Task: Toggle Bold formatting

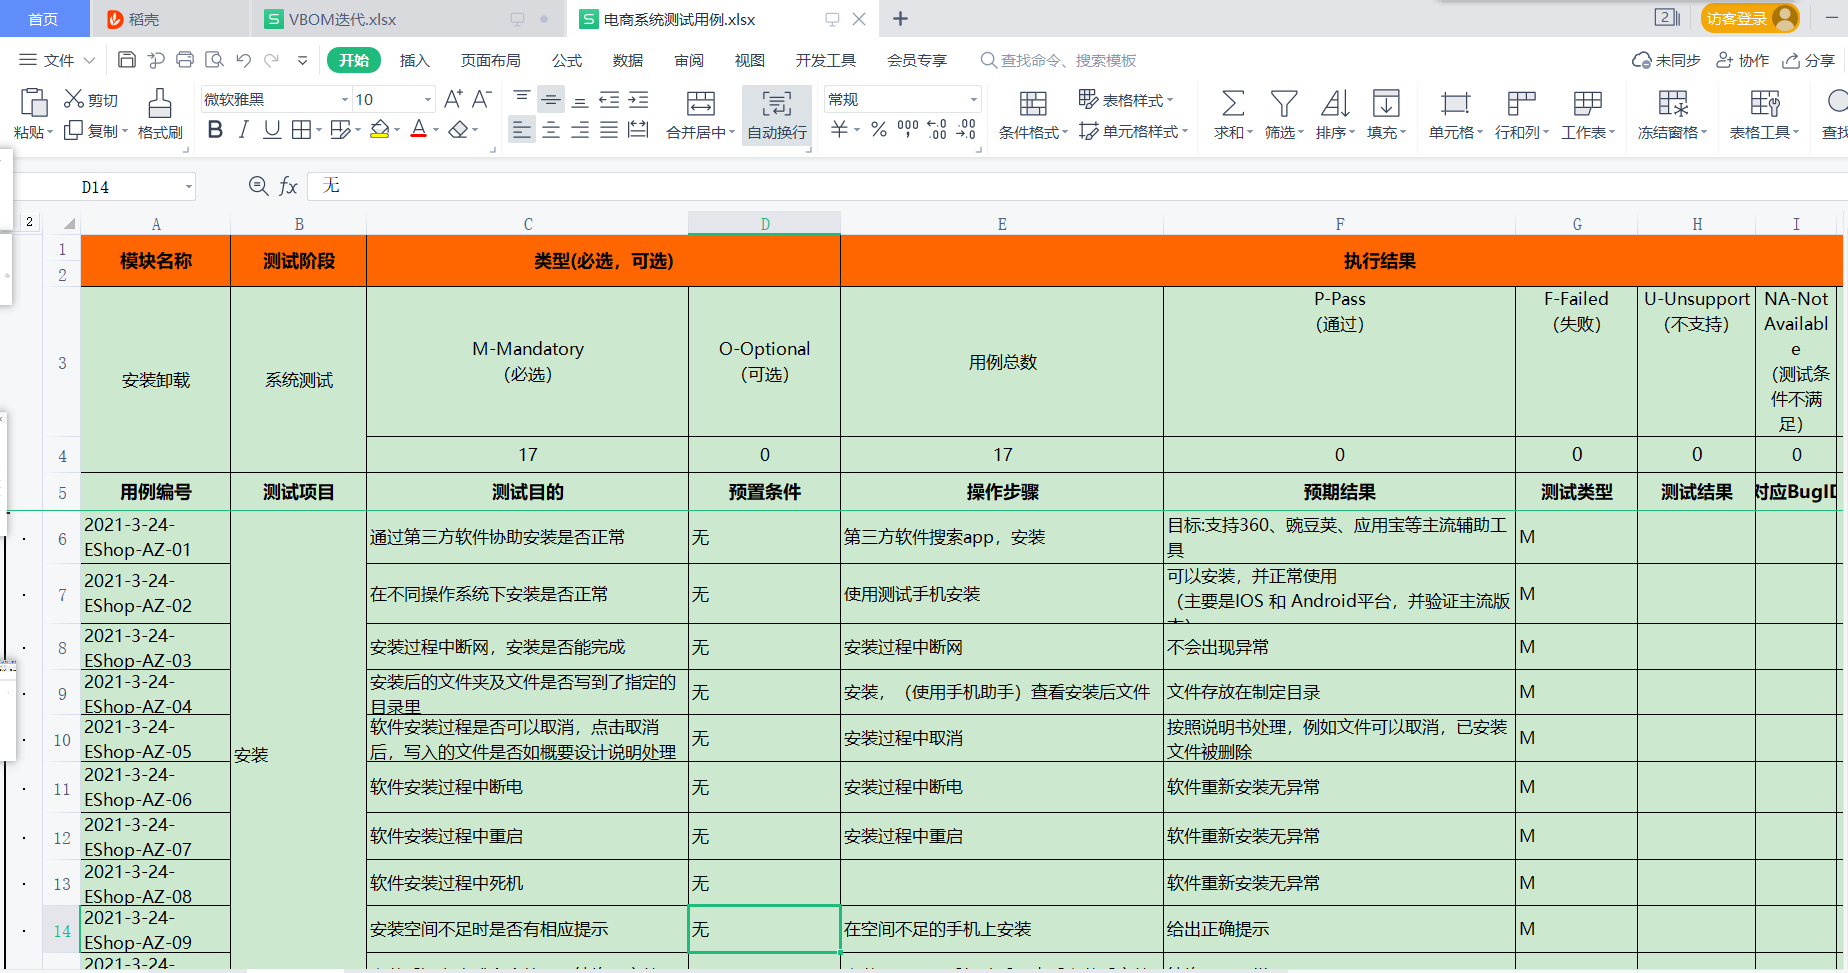Action: [x=215, y=129]
